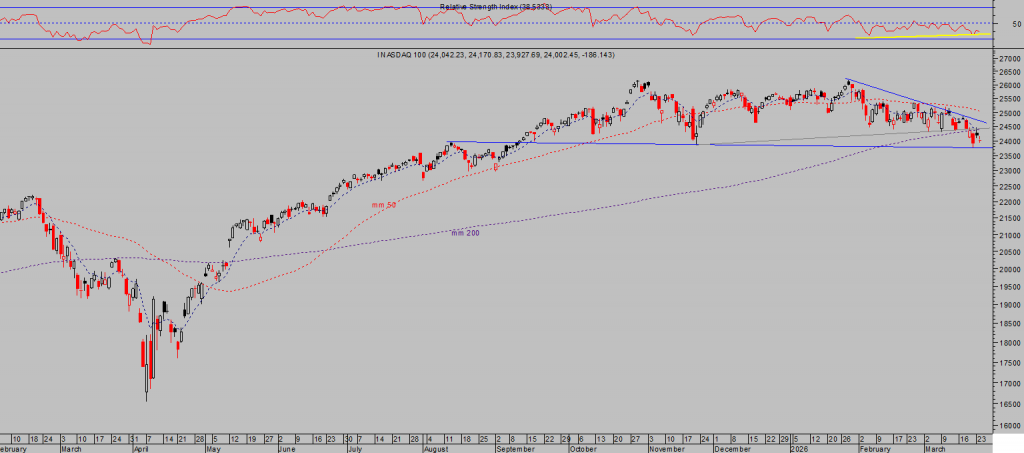The height and width of the screenshot is (453, 1024).
Task: Select the red "mm 50" moving average label
Action: (385, 204)
